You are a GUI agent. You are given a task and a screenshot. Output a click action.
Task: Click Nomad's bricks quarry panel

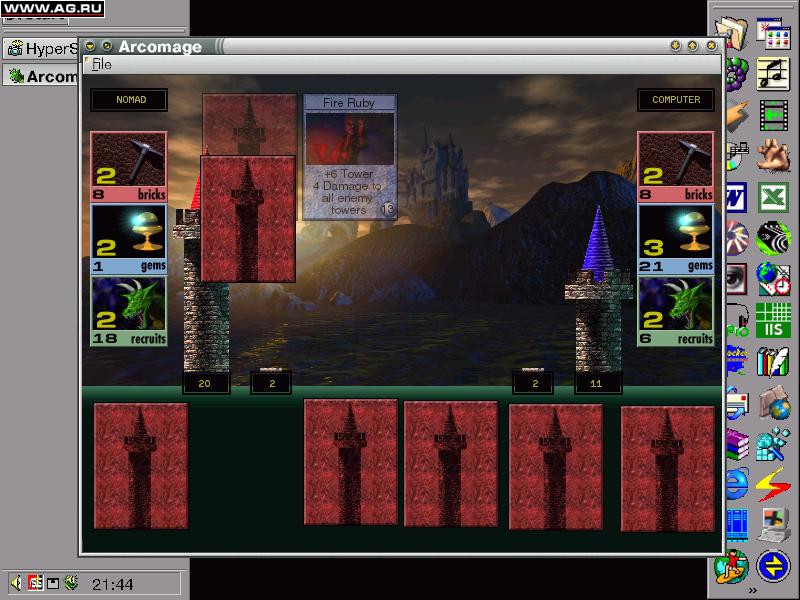tap(129, 167)
